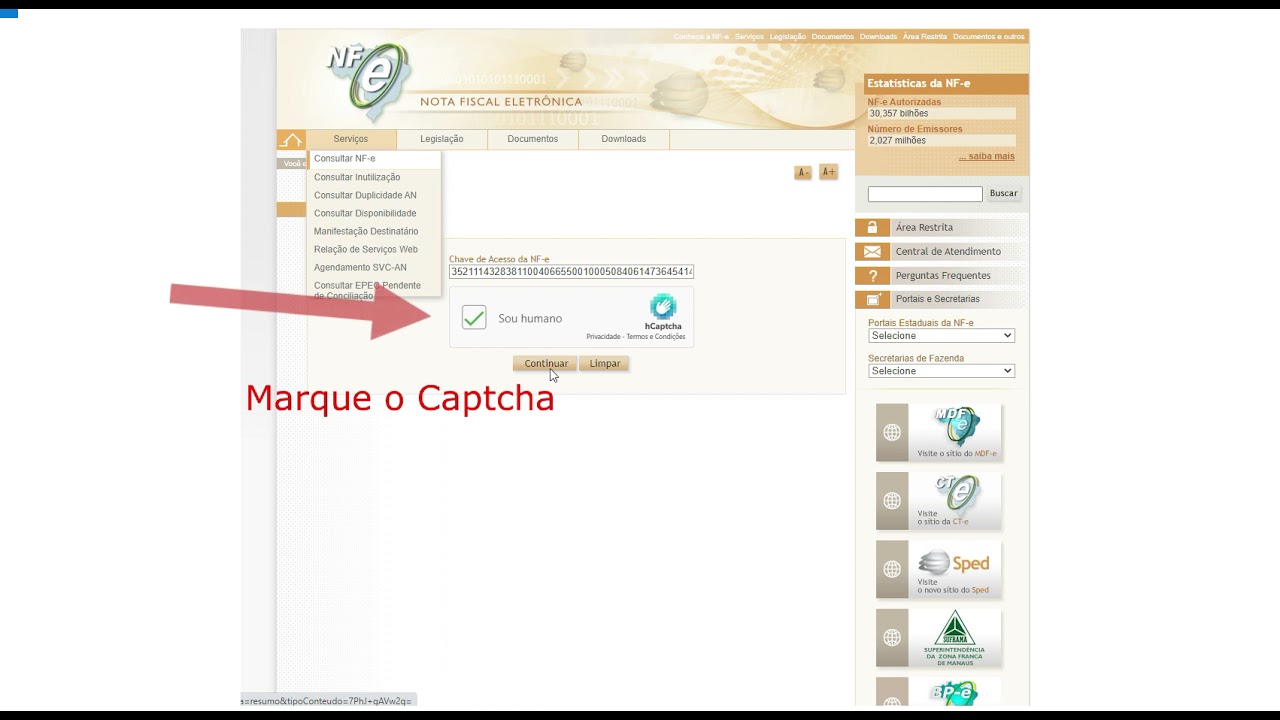Image resolution: width=1280 pixels, height=720 pixels.
Task: Click the Continuar button
Action: [546, 364]
